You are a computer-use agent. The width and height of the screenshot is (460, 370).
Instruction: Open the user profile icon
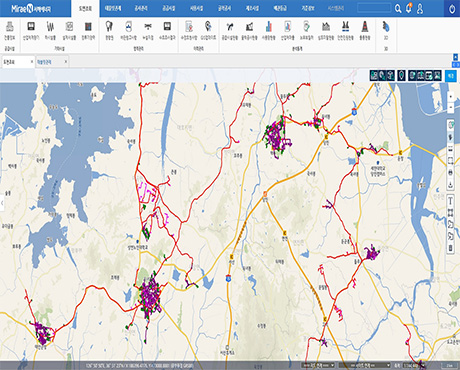[420, 9]
